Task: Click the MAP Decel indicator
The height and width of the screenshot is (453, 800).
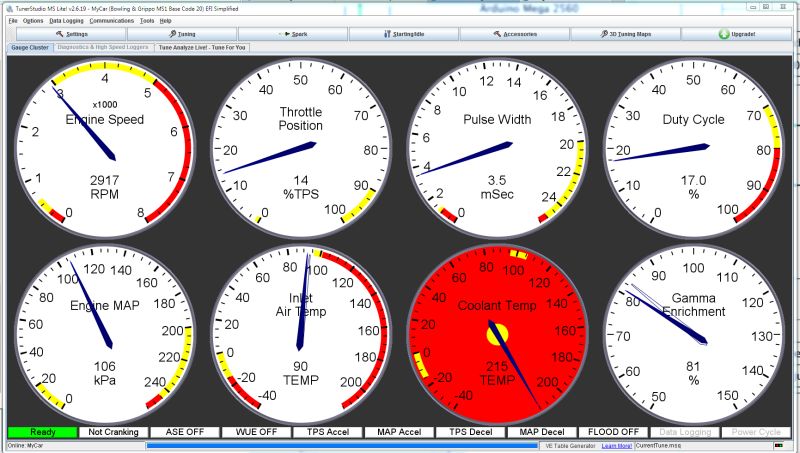Action: 542,432
